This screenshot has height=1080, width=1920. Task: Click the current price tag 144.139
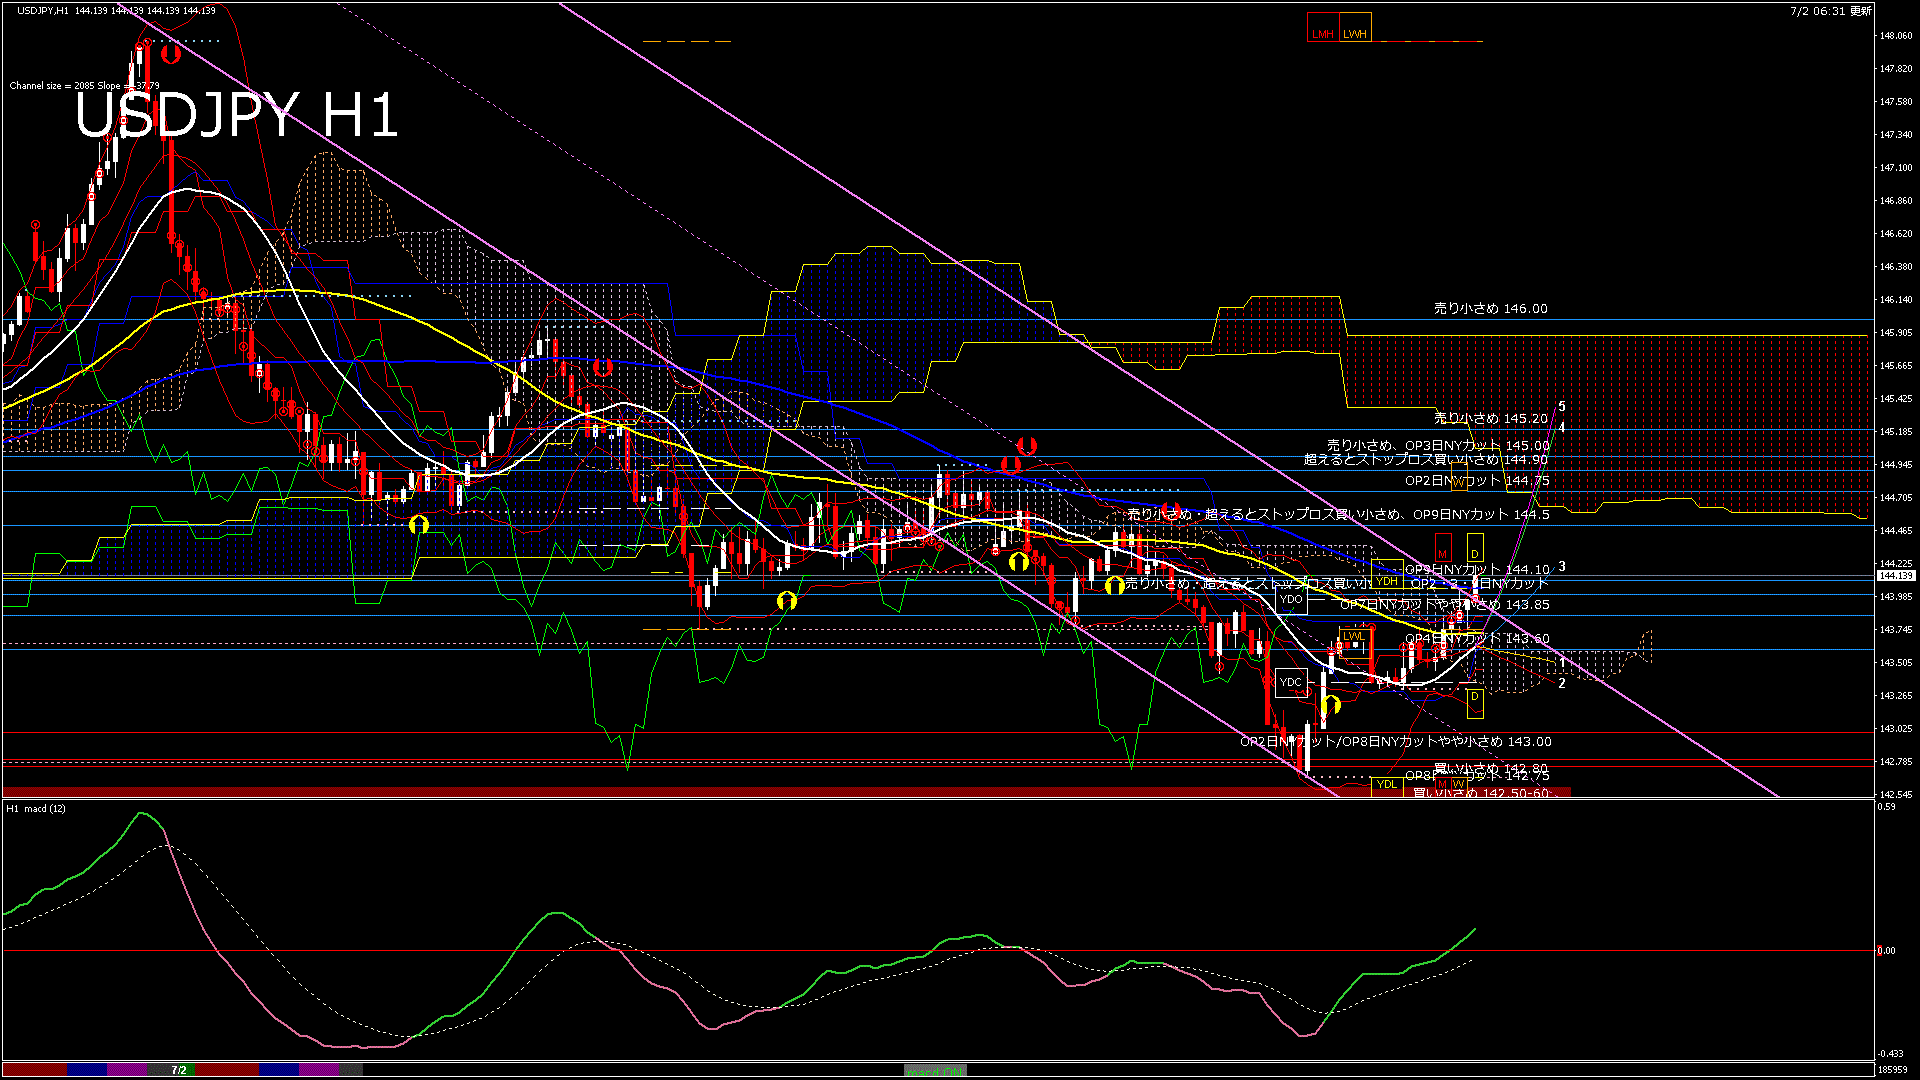click(x=1895, y=576)
